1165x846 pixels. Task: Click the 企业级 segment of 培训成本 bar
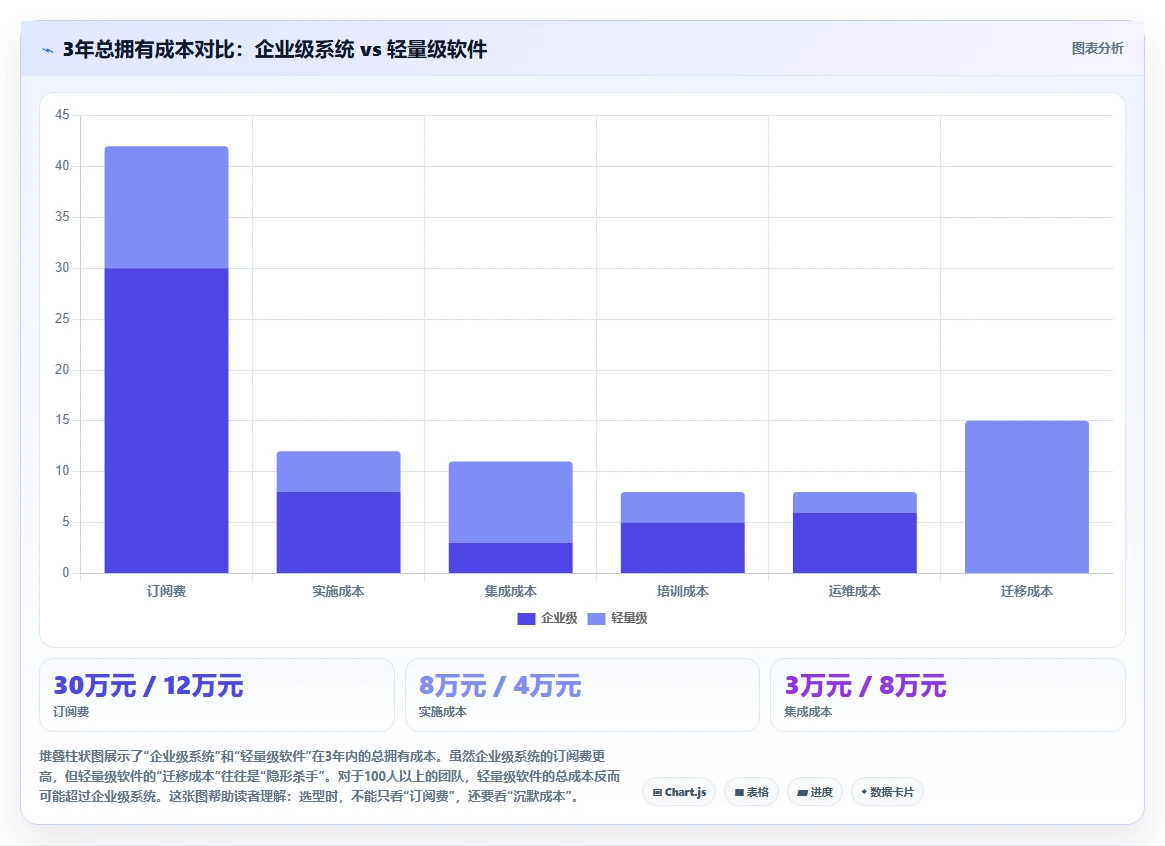pos(683,547)
